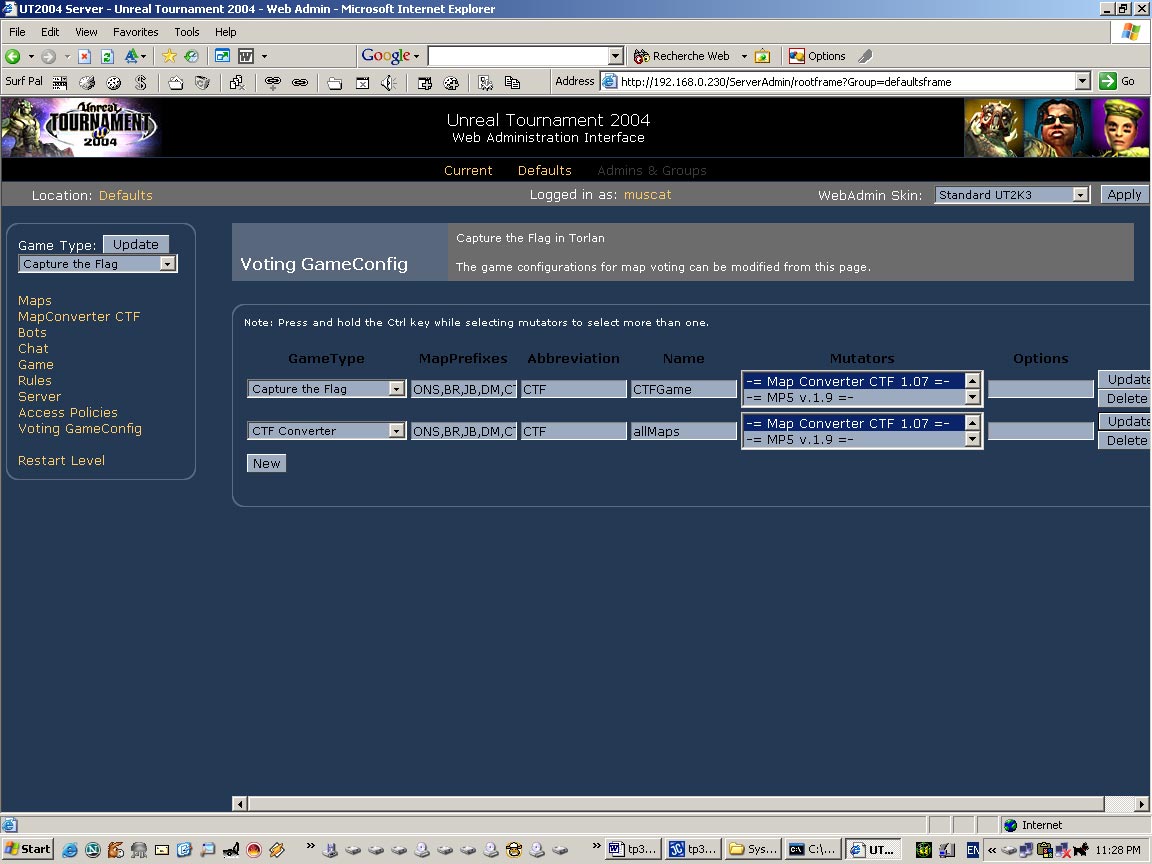
Task: Expand Google search box dropdown arrow
Action: pyautogui.click(x=616, y=56)
